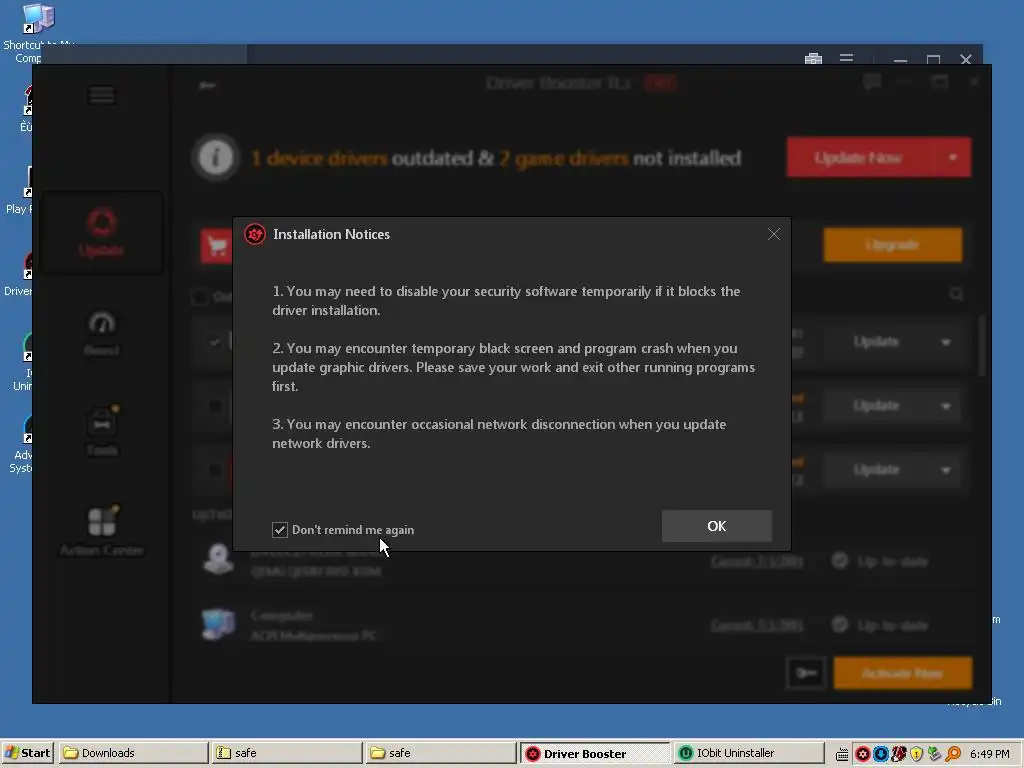Switch to the first safe taskbar item
This screenshot has height=768, width=1024.
[x=287, y=753]
